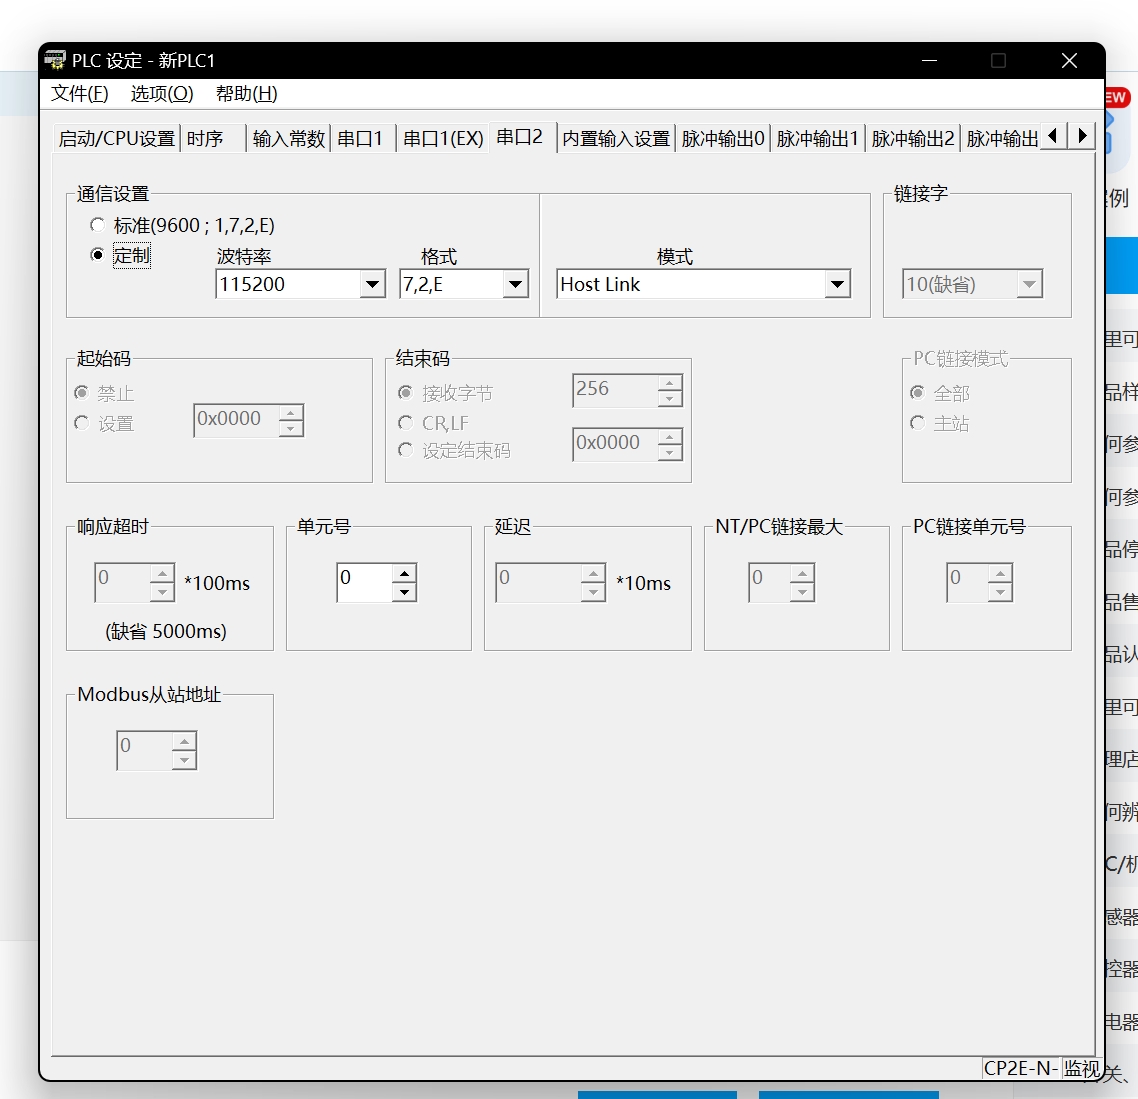The image size is (1138, 1099).
Task: Open the 选项(O) menu
Action: [x=161, y=94]
